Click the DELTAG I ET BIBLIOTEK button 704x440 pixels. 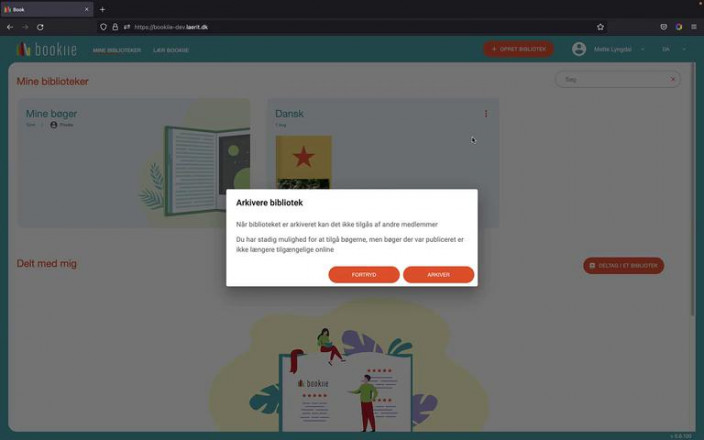pos(623,265)
